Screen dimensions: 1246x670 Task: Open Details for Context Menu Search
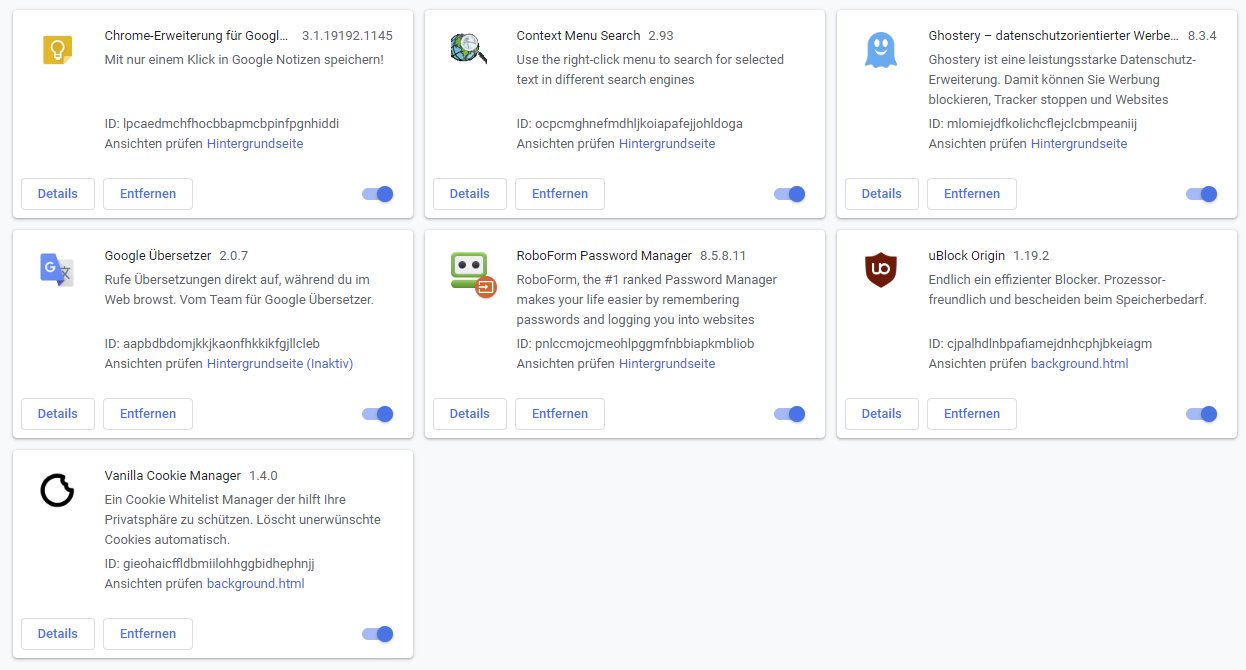(470, 194)
